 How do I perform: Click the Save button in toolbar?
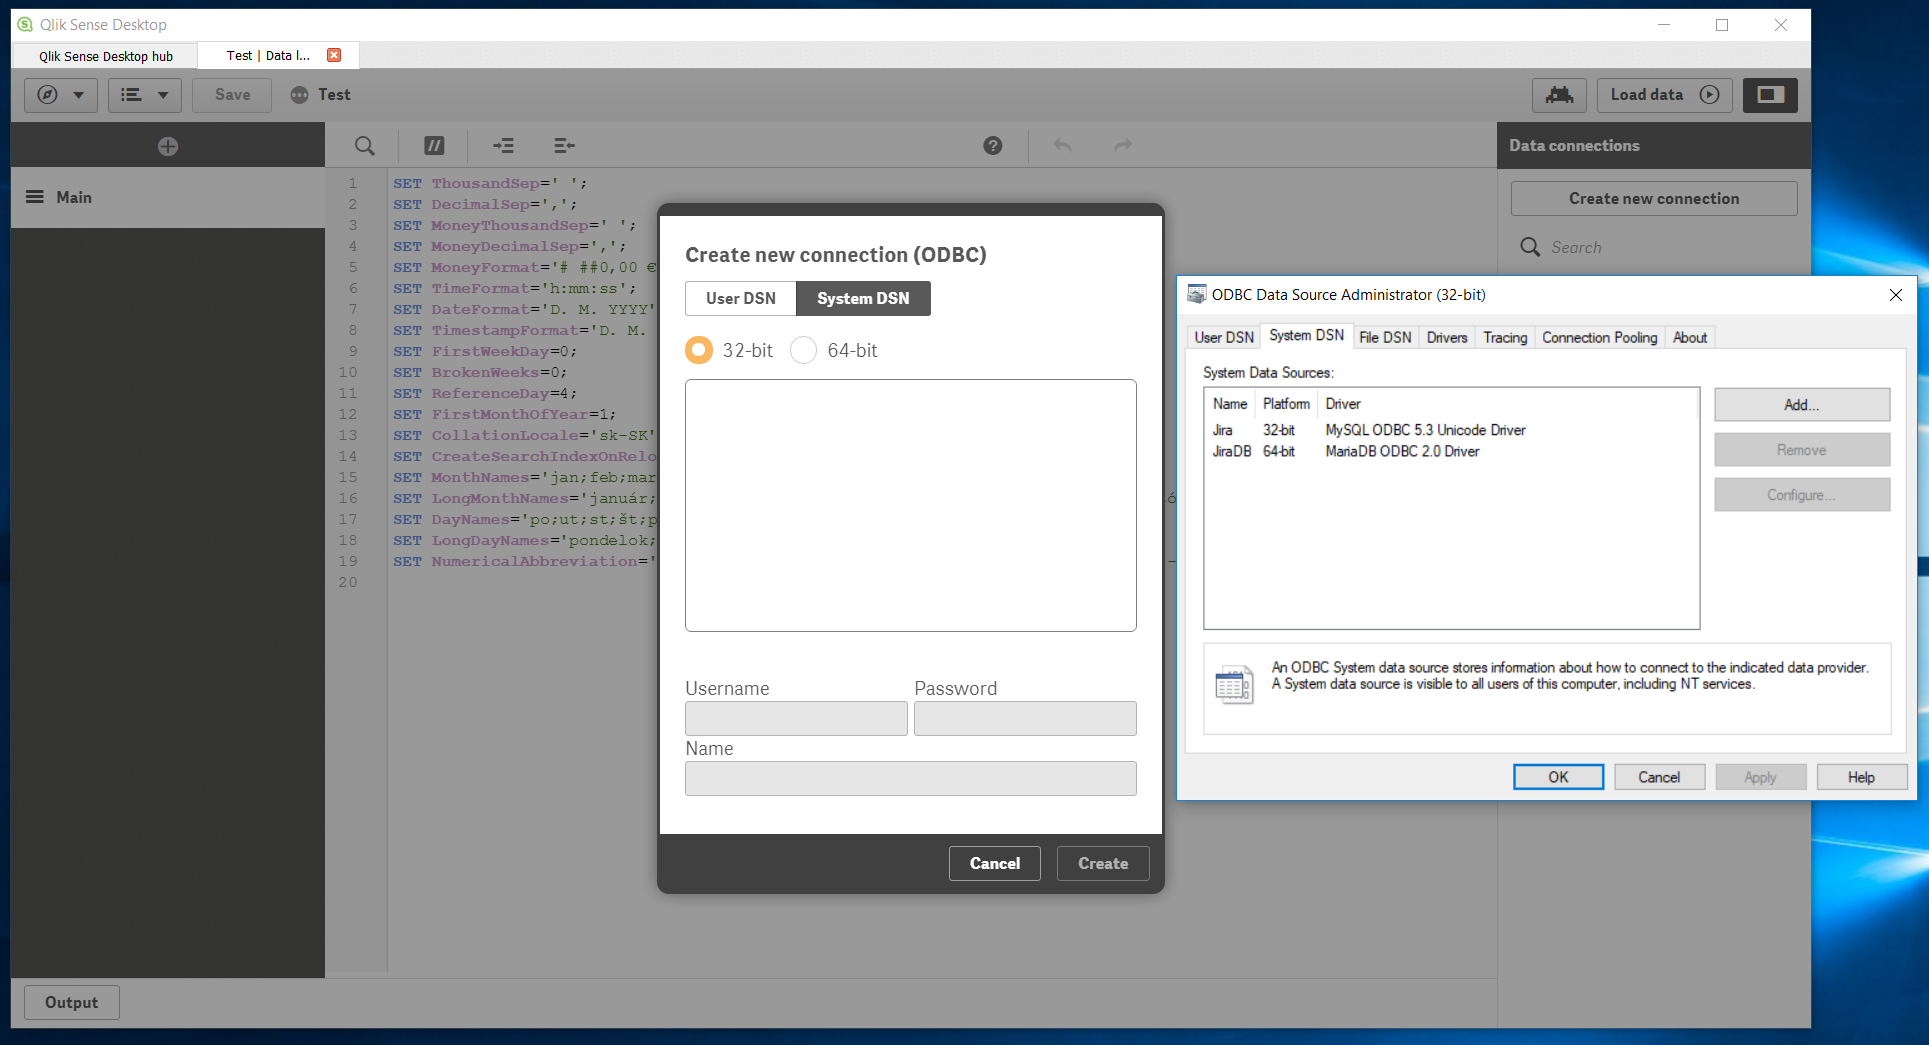232,95
